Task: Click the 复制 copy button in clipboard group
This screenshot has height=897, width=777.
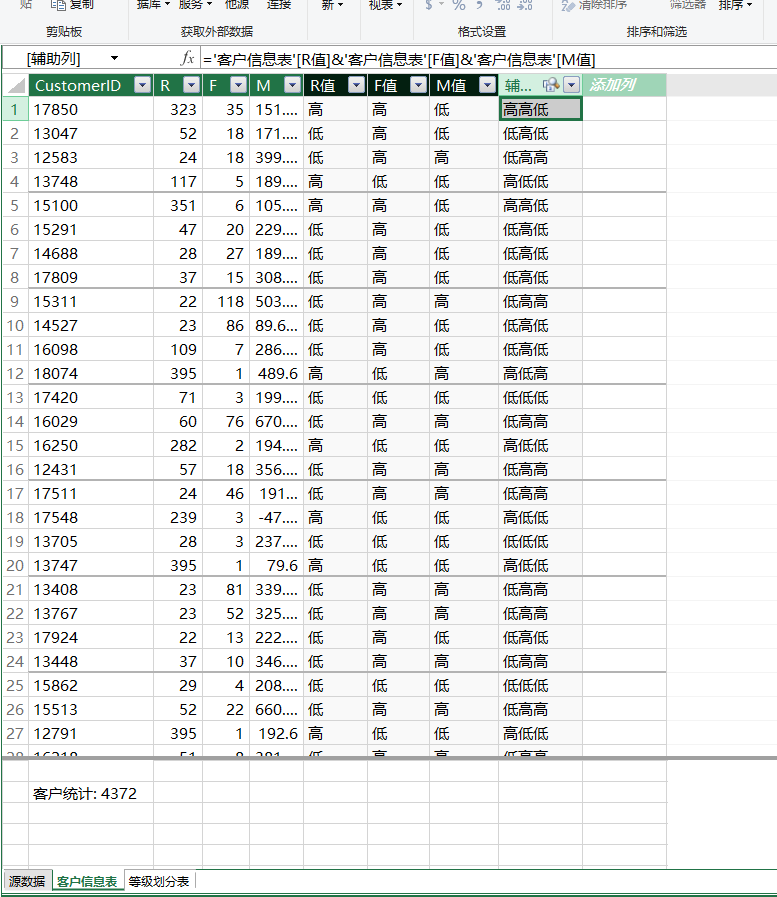Action: point(72,5)
